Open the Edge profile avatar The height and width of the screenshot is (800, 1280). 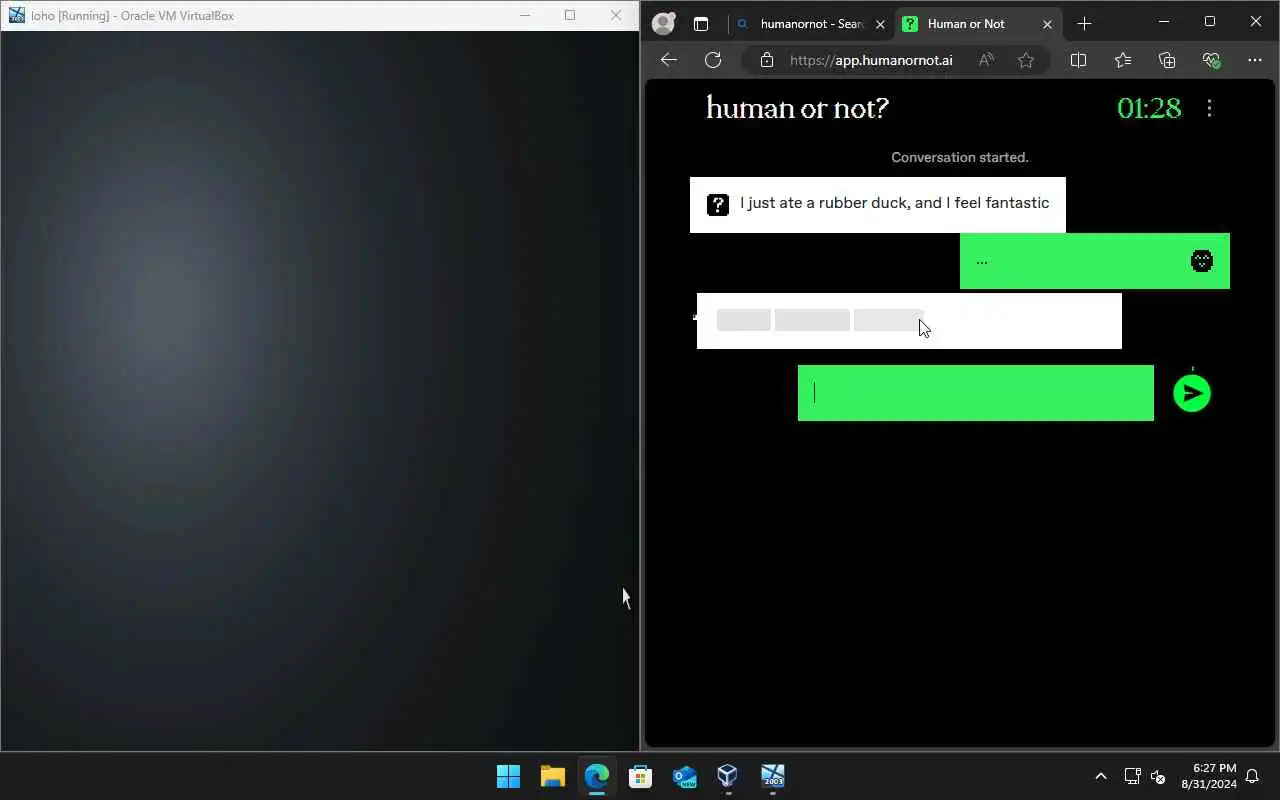point(663,24)
